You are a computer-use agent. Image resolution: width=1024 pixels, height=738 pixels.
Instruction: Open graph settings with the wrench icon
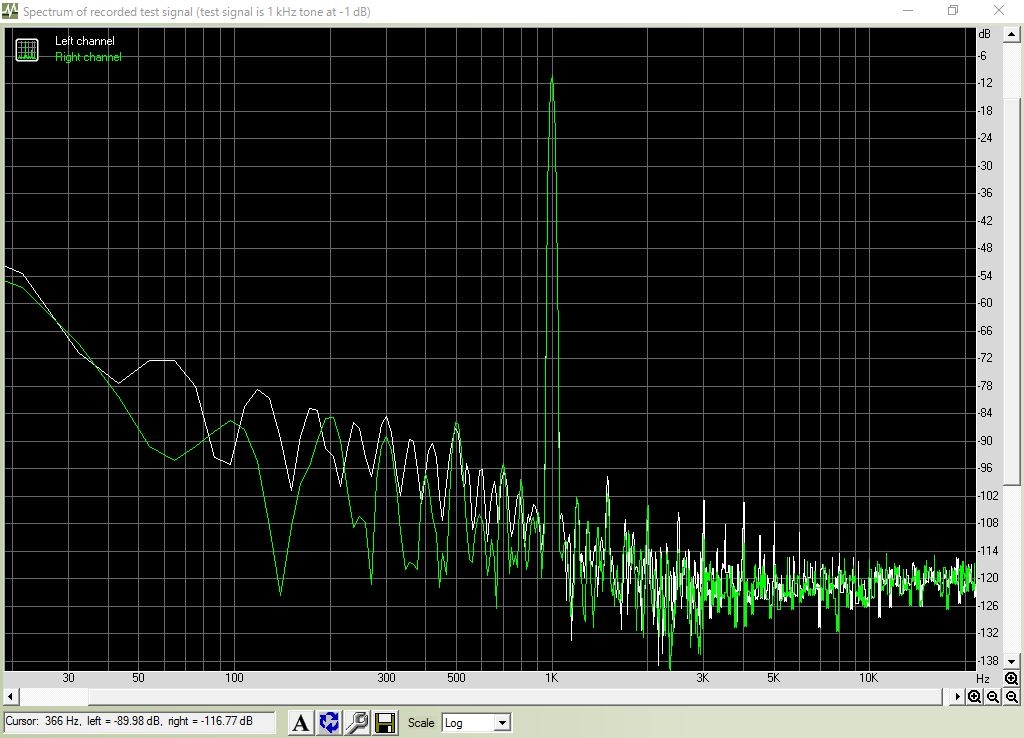[357, 723]
